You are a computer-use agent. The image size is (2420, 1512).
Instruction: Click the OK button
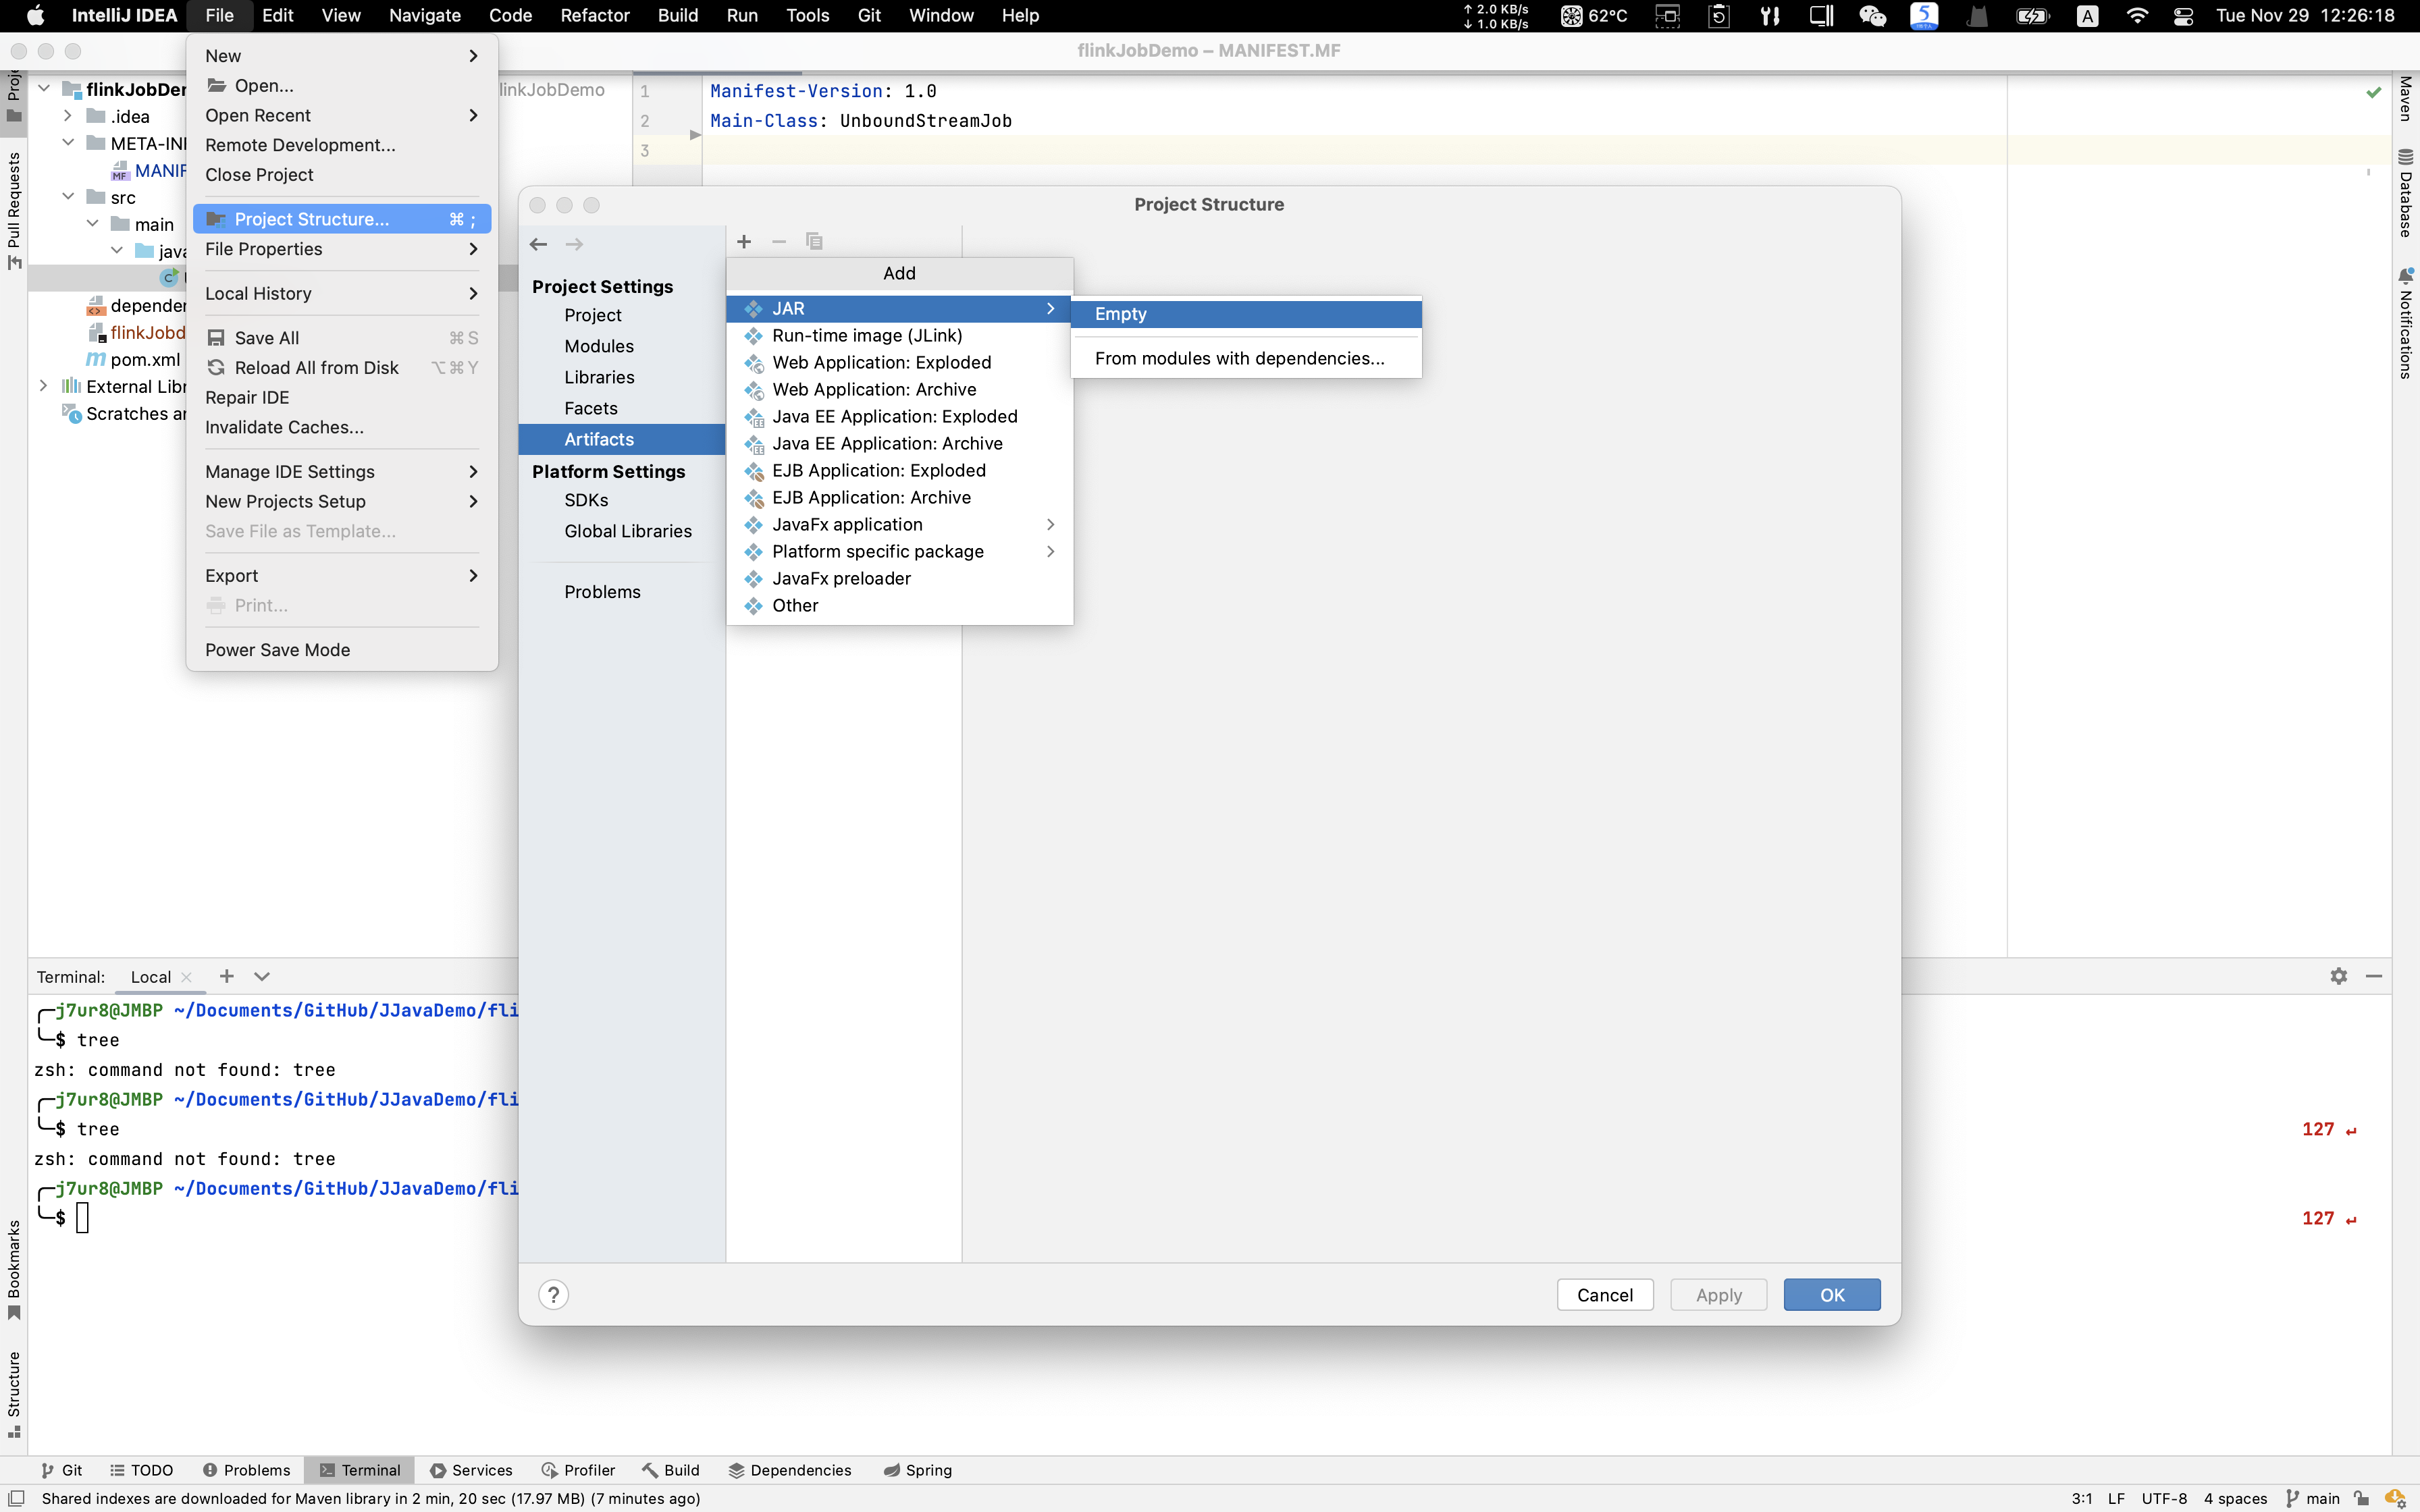coord(1831,1294)
